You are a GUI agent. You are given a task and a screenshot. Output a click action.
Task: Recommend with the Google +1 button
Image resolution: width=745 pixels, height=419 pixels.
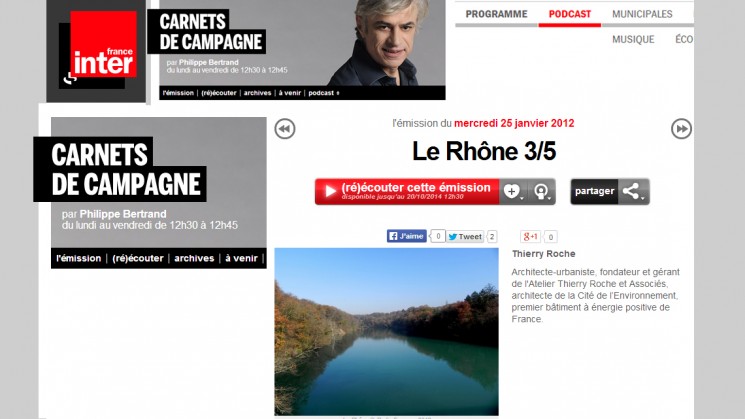point(530,237)
